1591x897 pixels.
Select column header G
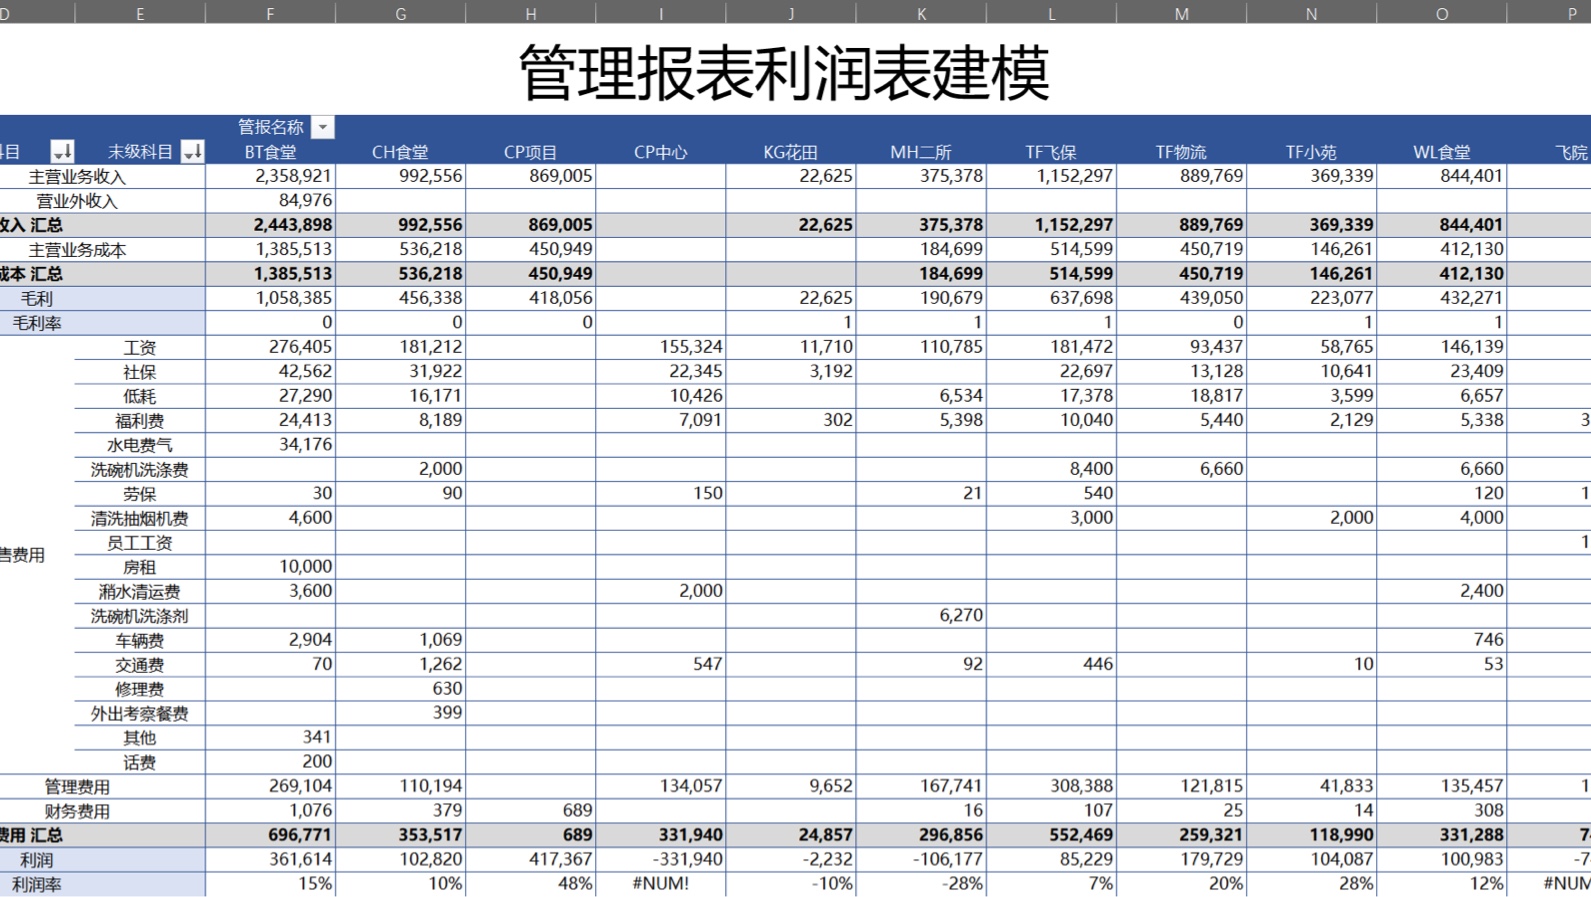pyautogui.click(x=401, y=13)
